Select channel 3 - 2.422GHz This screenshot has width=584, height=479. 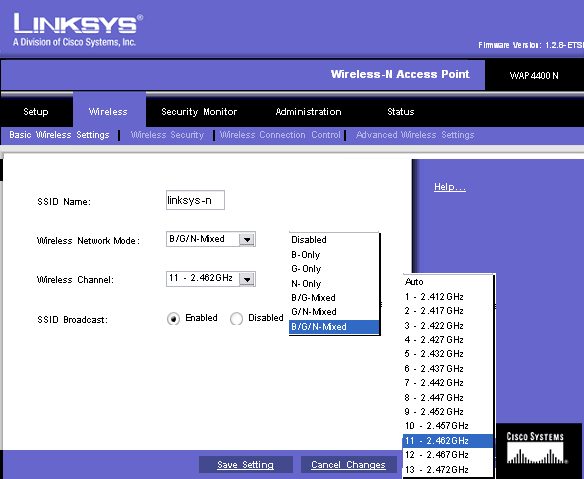(x=448, y=326)
